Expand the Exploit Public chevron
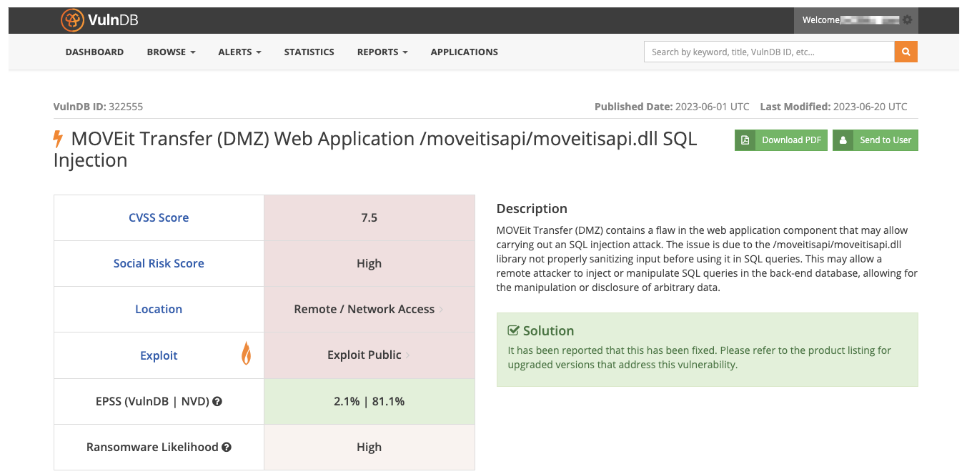 pyautogui.click(x=408, y=355)
